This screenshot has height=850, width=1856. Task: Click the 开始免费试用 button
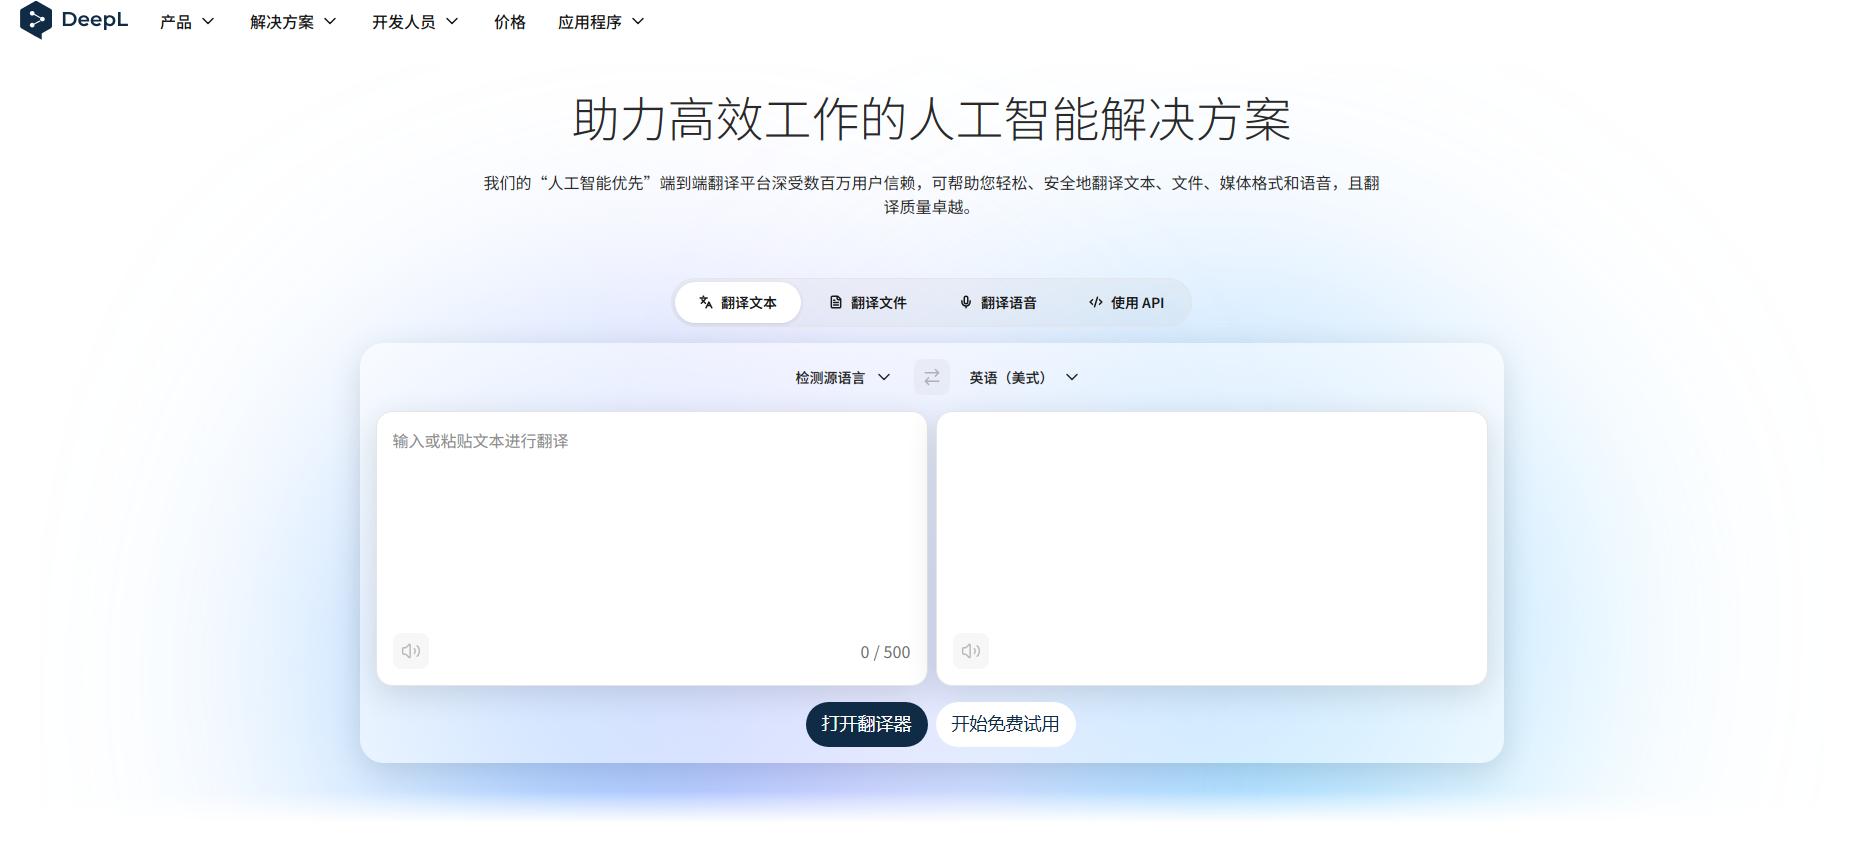click(1005, 724)
